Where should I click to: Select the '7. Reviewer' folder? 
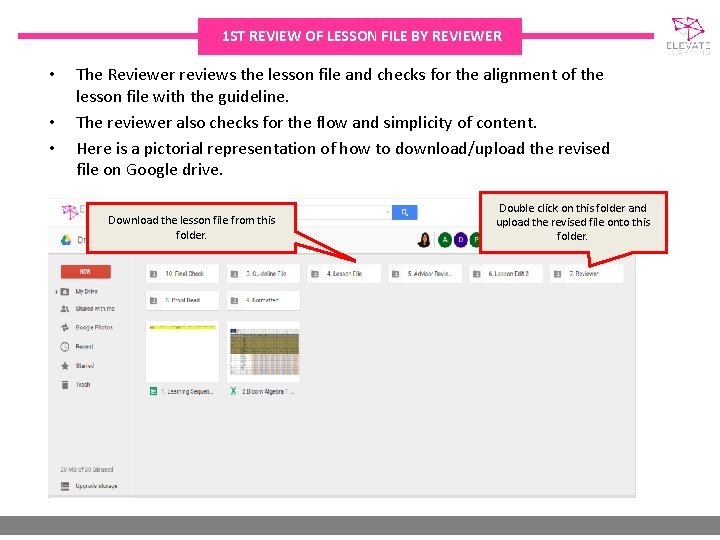tap(586, 274)
